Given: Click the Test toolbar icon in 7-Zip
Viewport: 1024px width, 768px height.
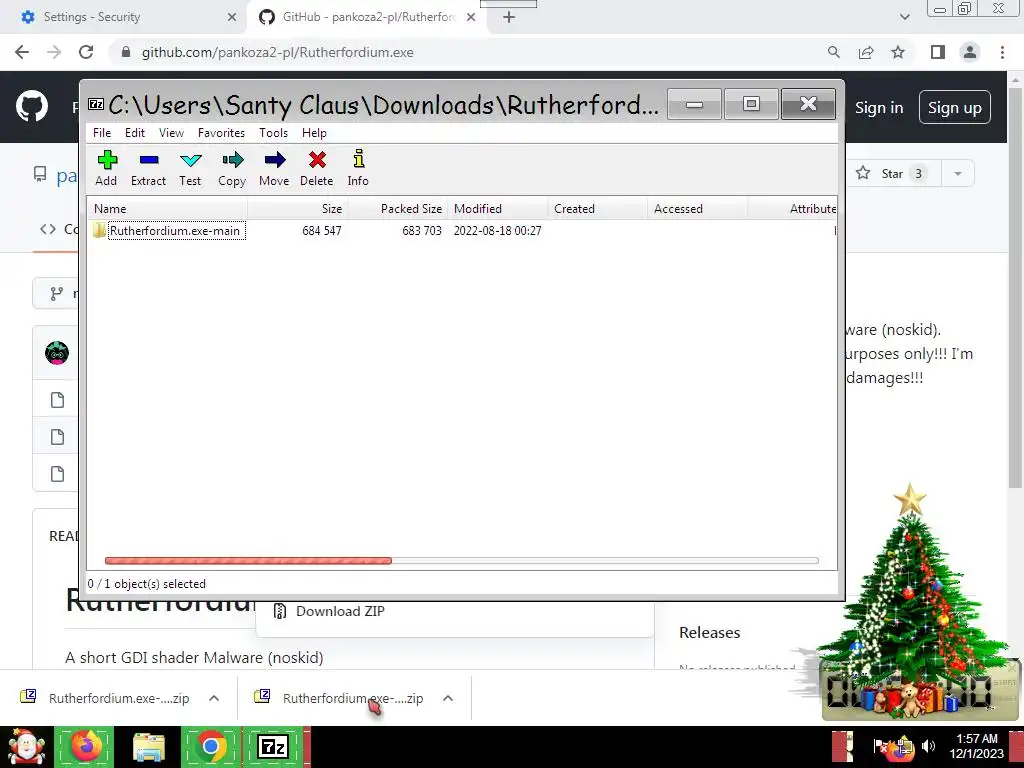Looking at the screenshot, I should click(190, 168).
